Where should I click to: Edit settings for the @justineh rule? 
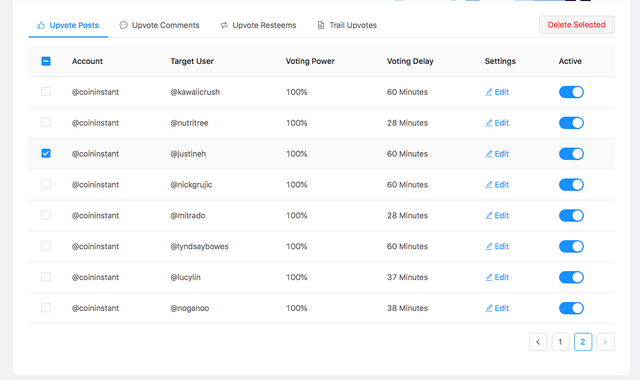(x=497, y=154)
